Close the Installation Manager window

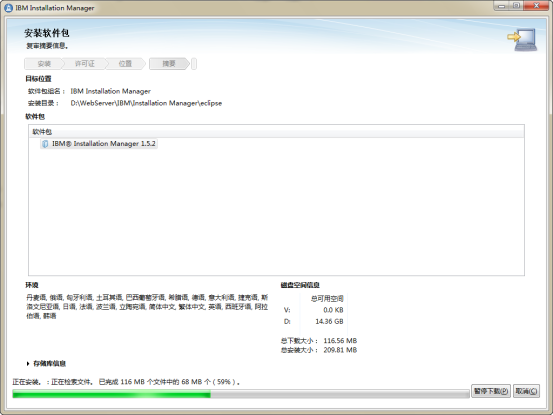[536, 6]
